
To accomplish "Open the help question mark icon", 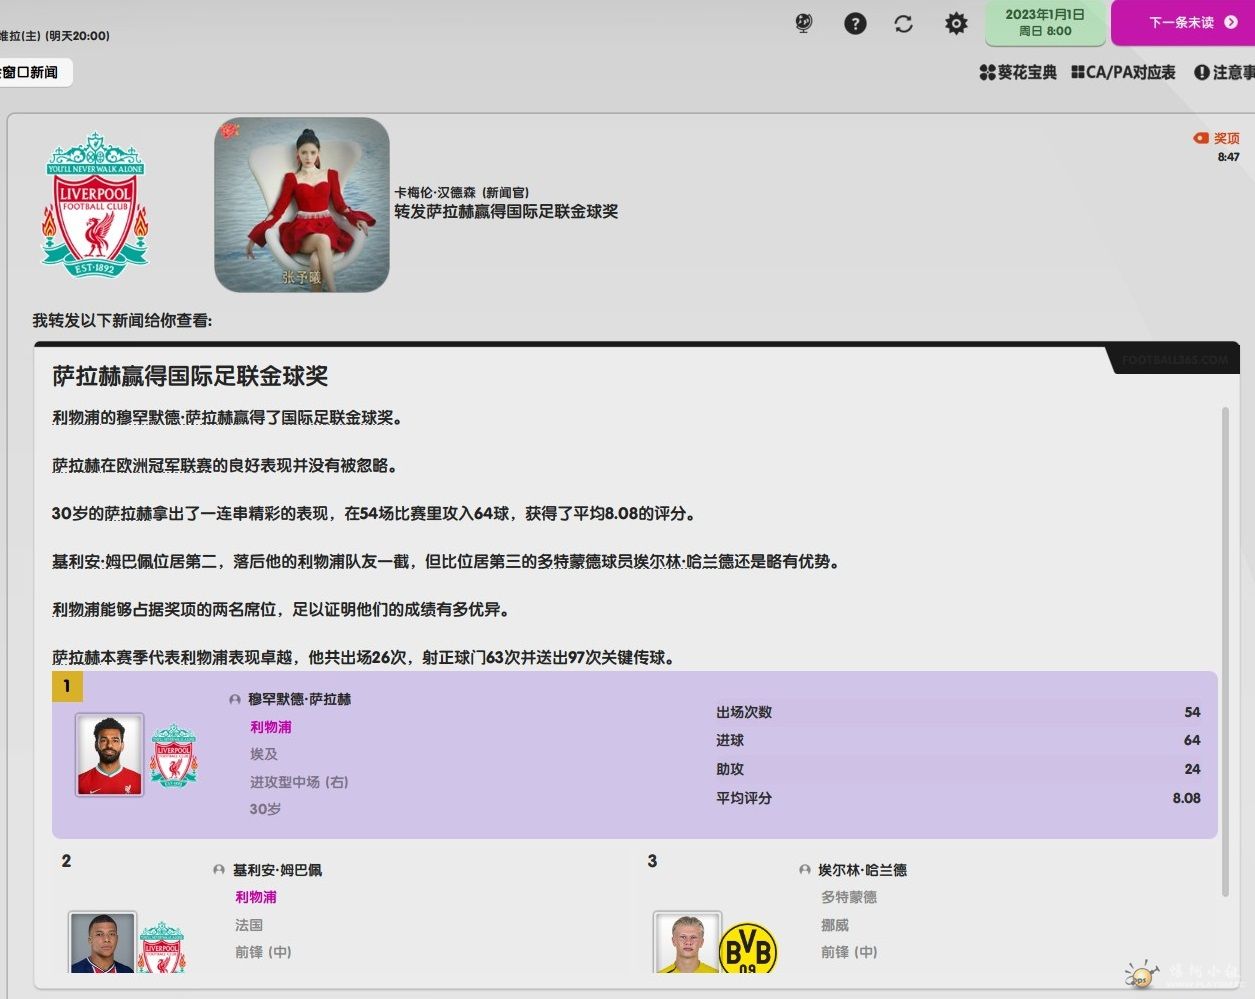I will 855,23.
